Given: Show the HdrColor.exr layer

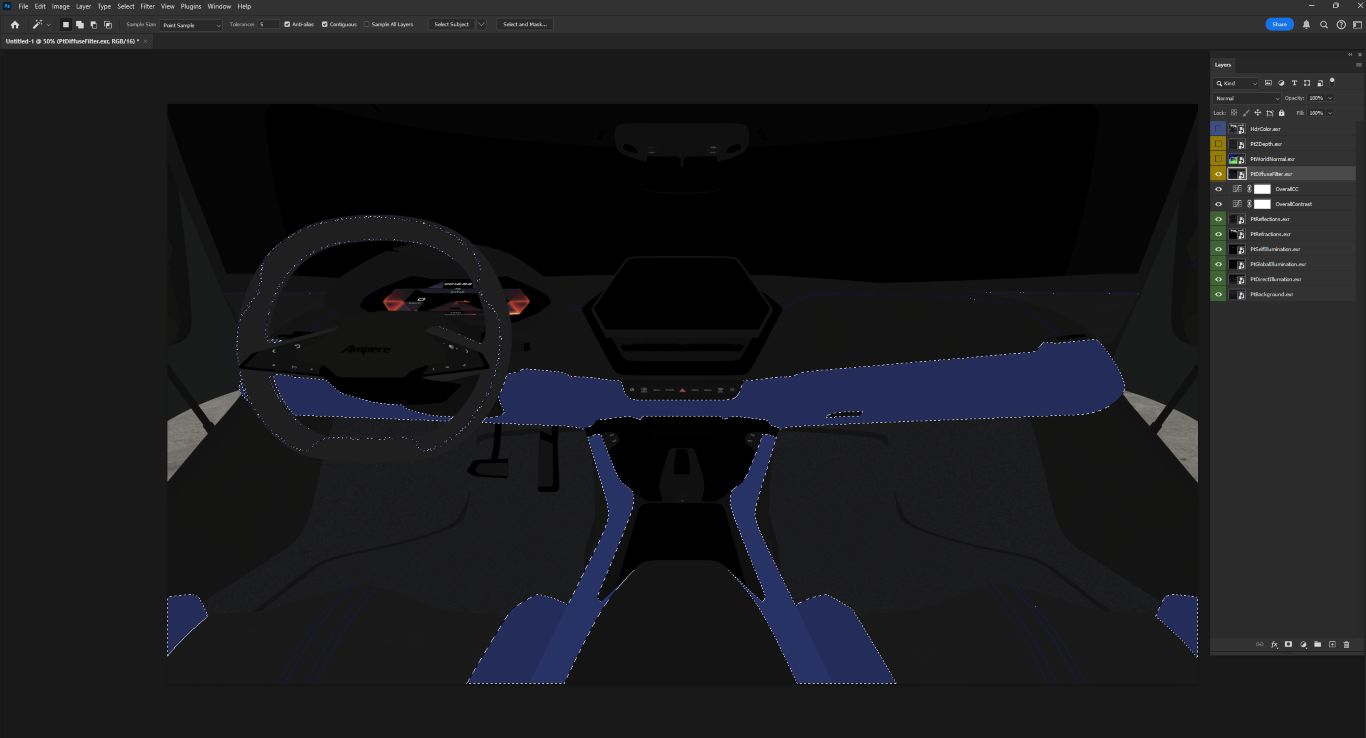Looking at the screenshot, I should pos(1218,129).
